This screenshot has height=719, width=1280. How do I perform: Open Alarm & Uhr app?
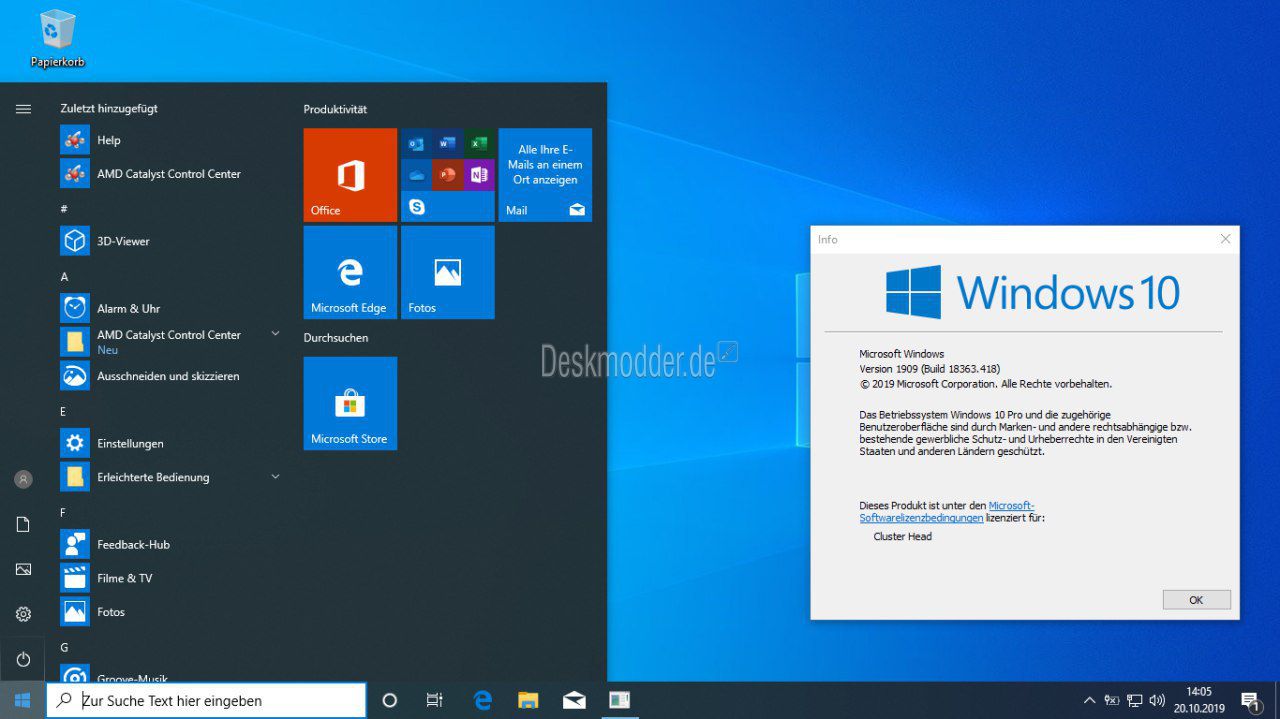[x=170, y=308]
